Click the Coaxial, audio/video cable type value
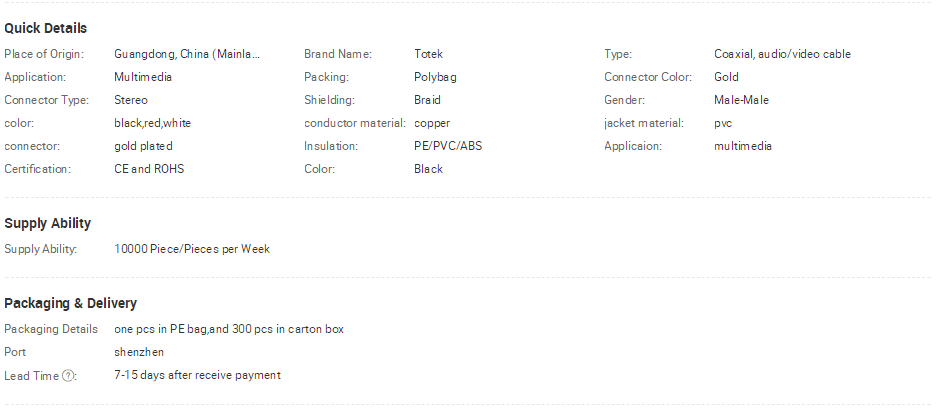Image resolution: width=936 pixels, height=408 pixels. (x=782, y=54)
